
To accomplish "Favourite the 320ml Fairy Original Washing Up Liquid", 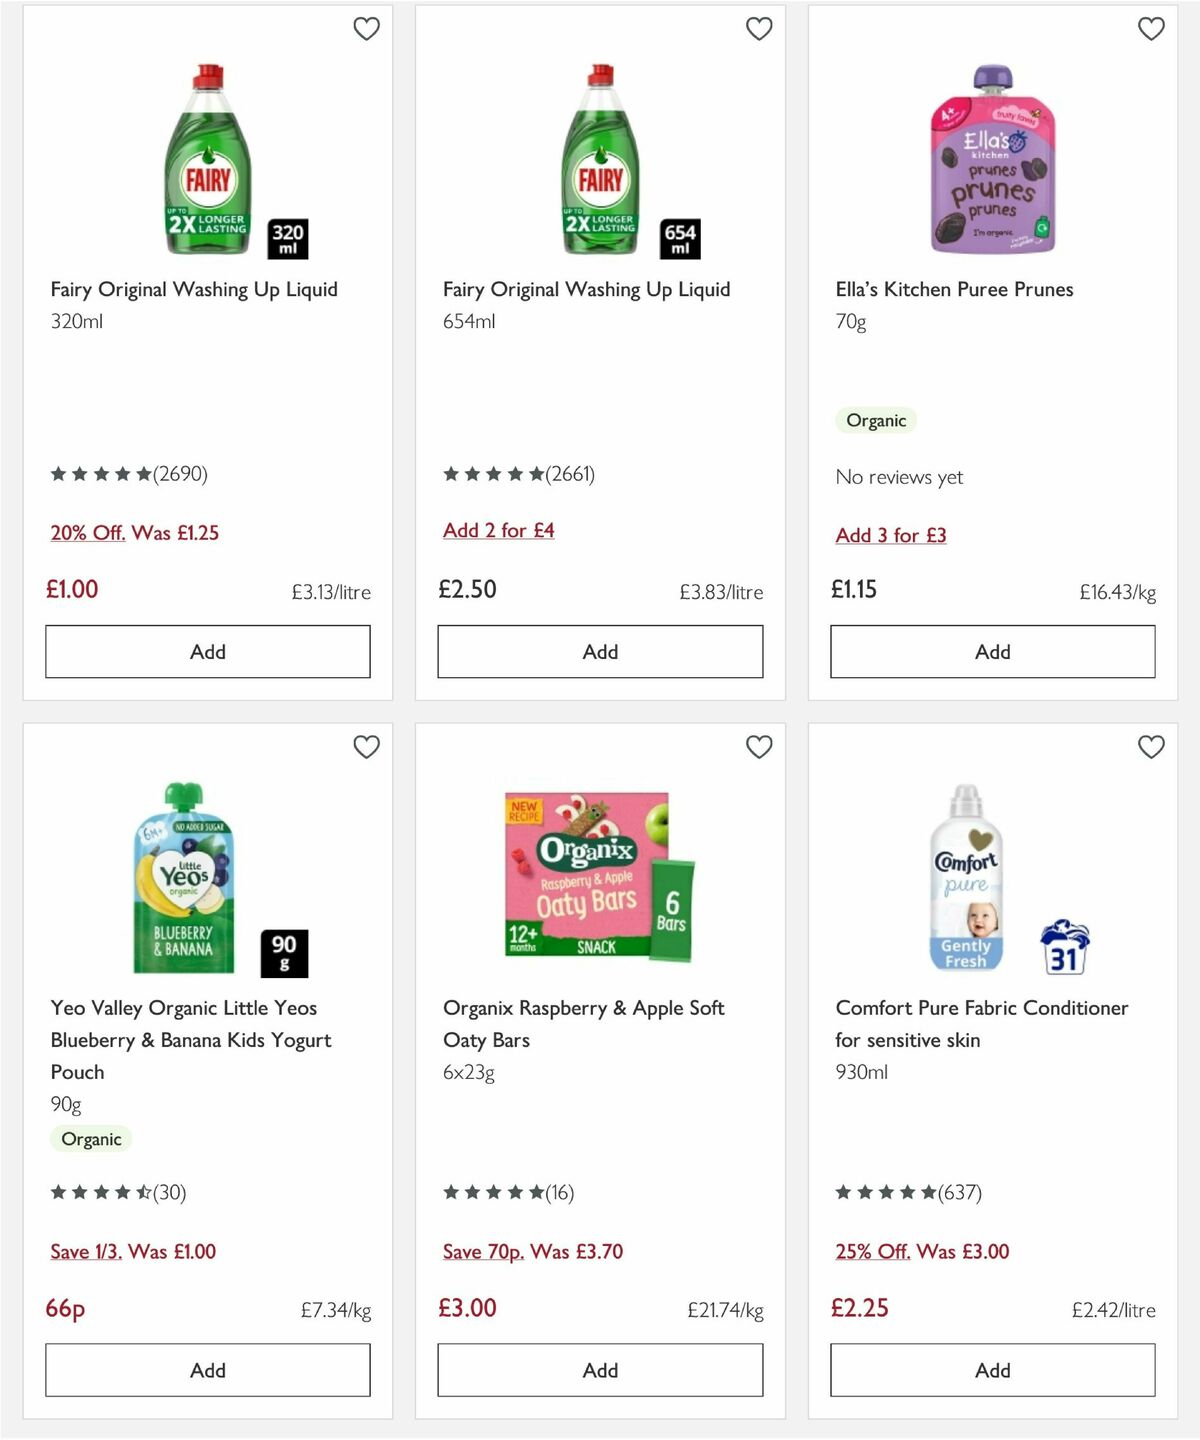I will click(366, 30).
